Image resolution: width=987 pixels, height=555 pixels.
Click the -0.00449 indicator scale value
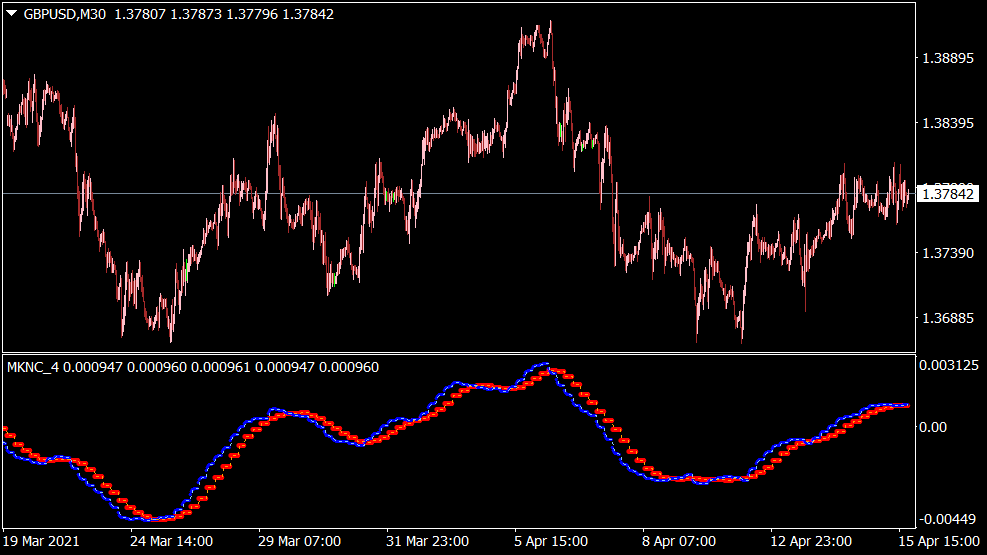[948, 518]
